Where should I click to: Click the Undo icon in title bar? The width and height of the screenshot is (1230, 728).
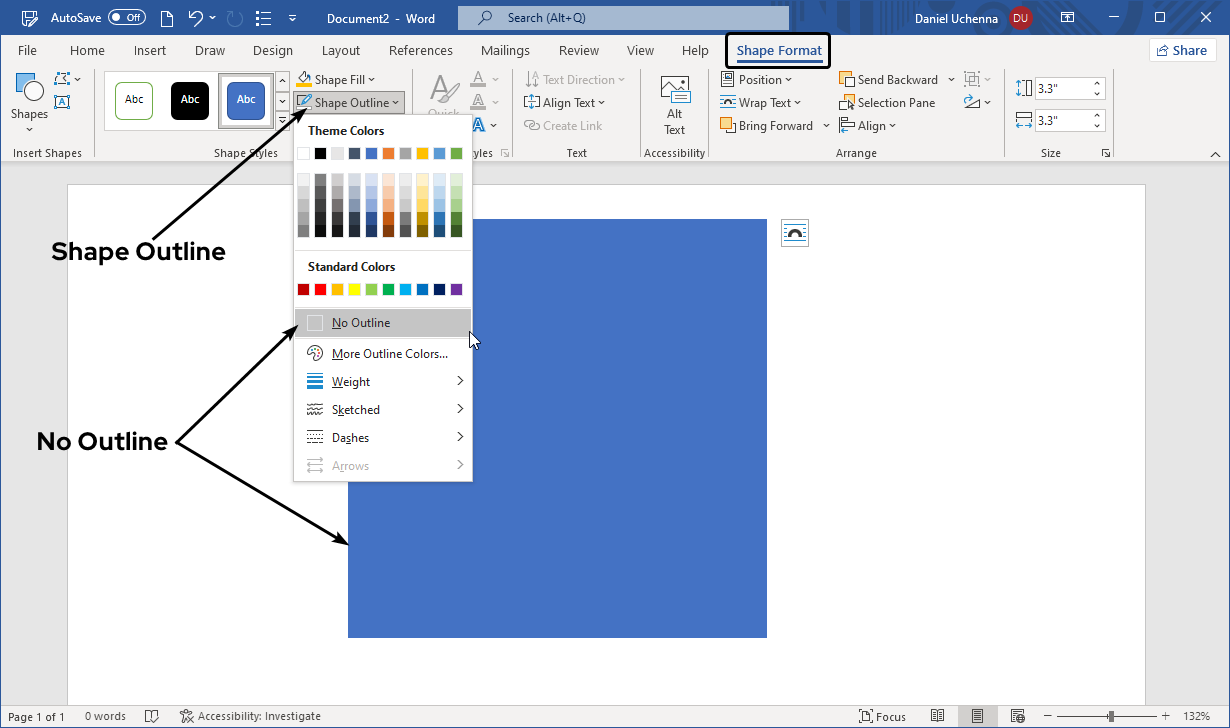[x=197, y=18]
